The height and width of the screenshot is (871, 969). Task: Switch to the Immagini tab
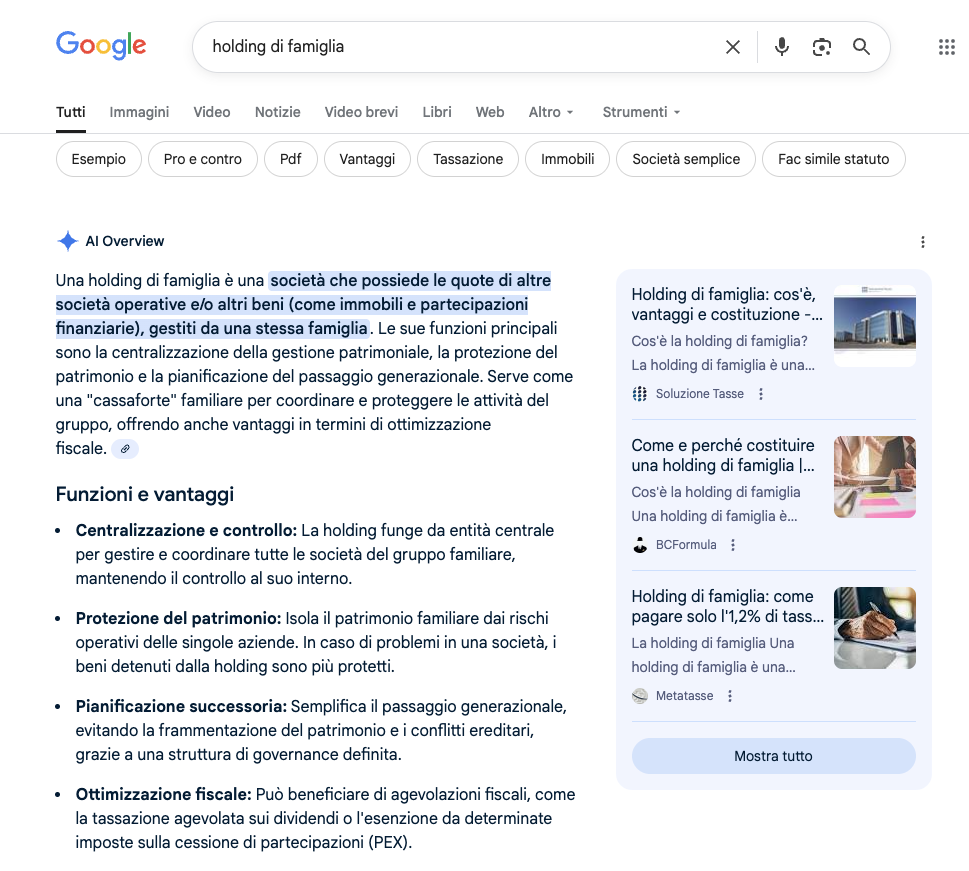[x=139, y=112]
